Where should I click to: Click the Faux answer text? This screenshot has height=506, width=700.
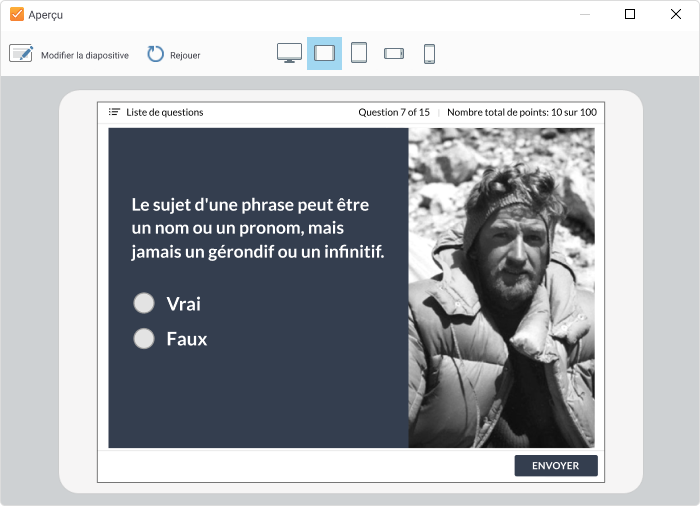tap(187, 339)
